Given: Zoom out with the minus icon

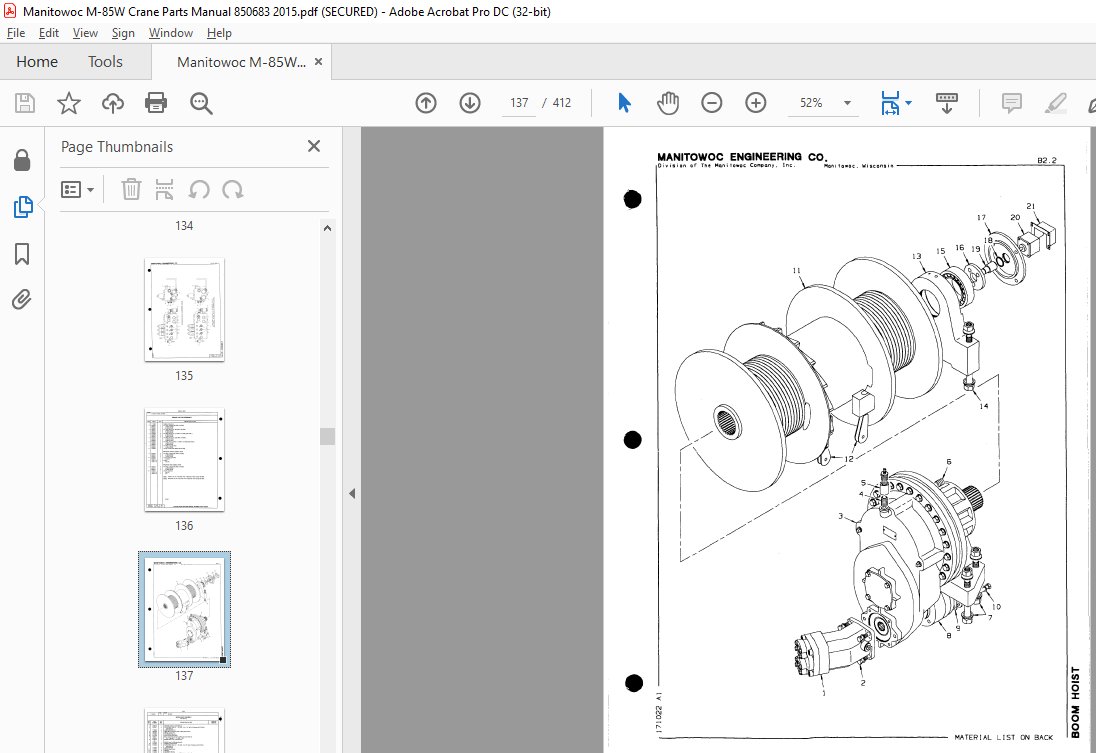Looking at the screenshot, I should tap(712, 103).
